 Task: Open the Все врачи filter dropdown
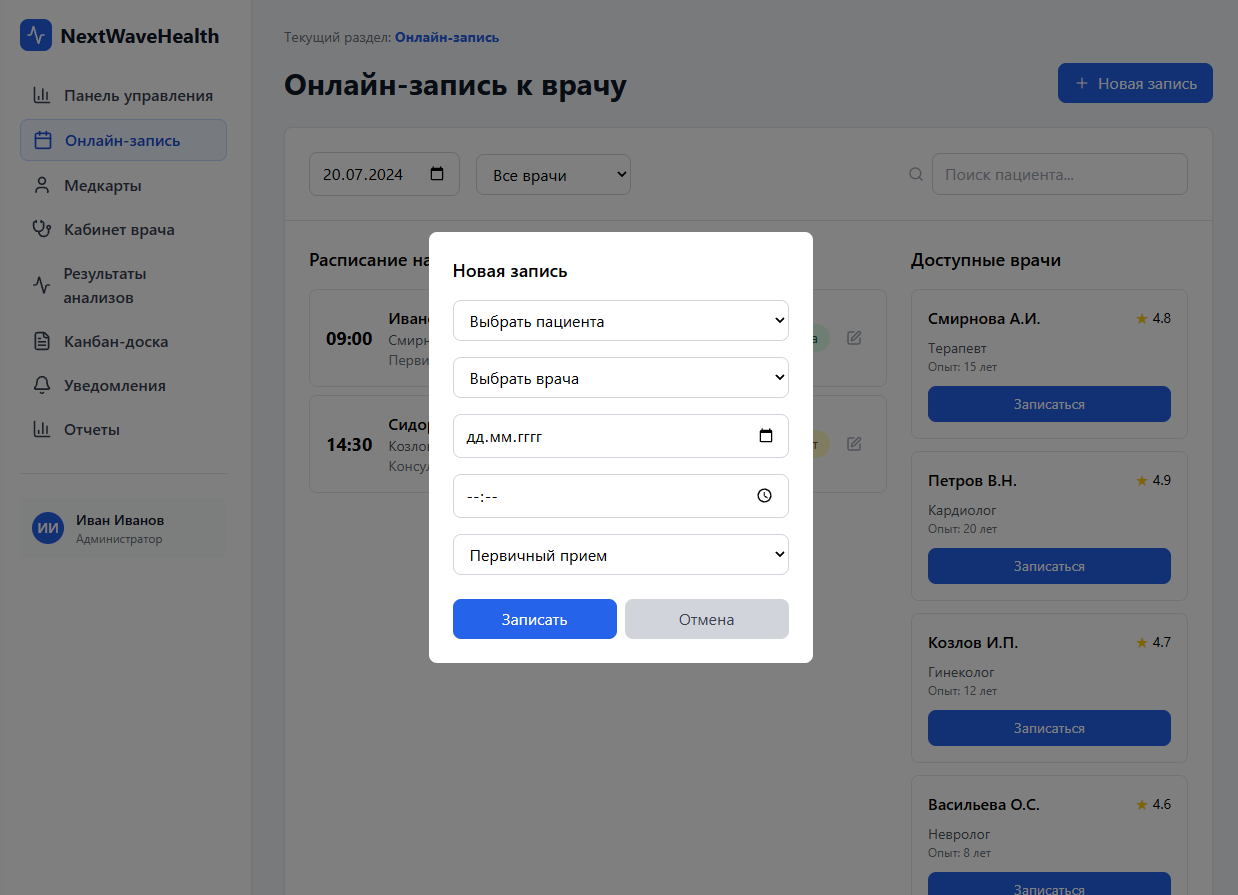coord(553,175)
